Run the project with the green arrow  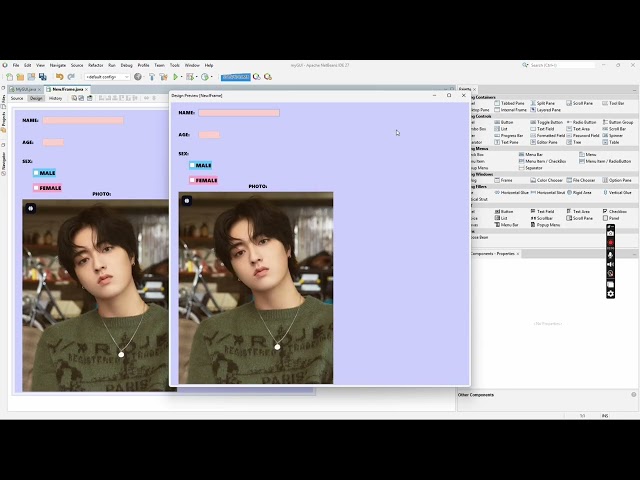pyautogui.click(x=176, y=77)
